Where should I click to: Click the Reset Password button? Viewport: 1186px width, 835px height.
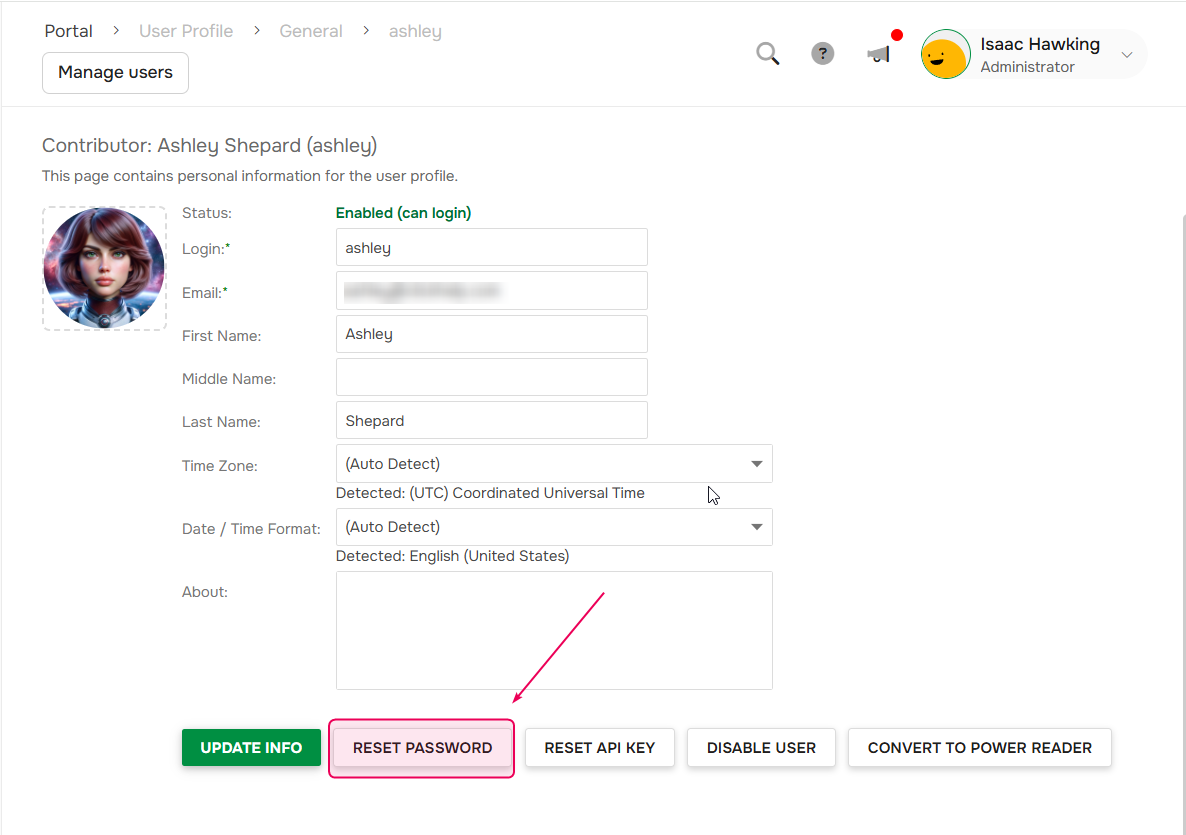[422, 748]
